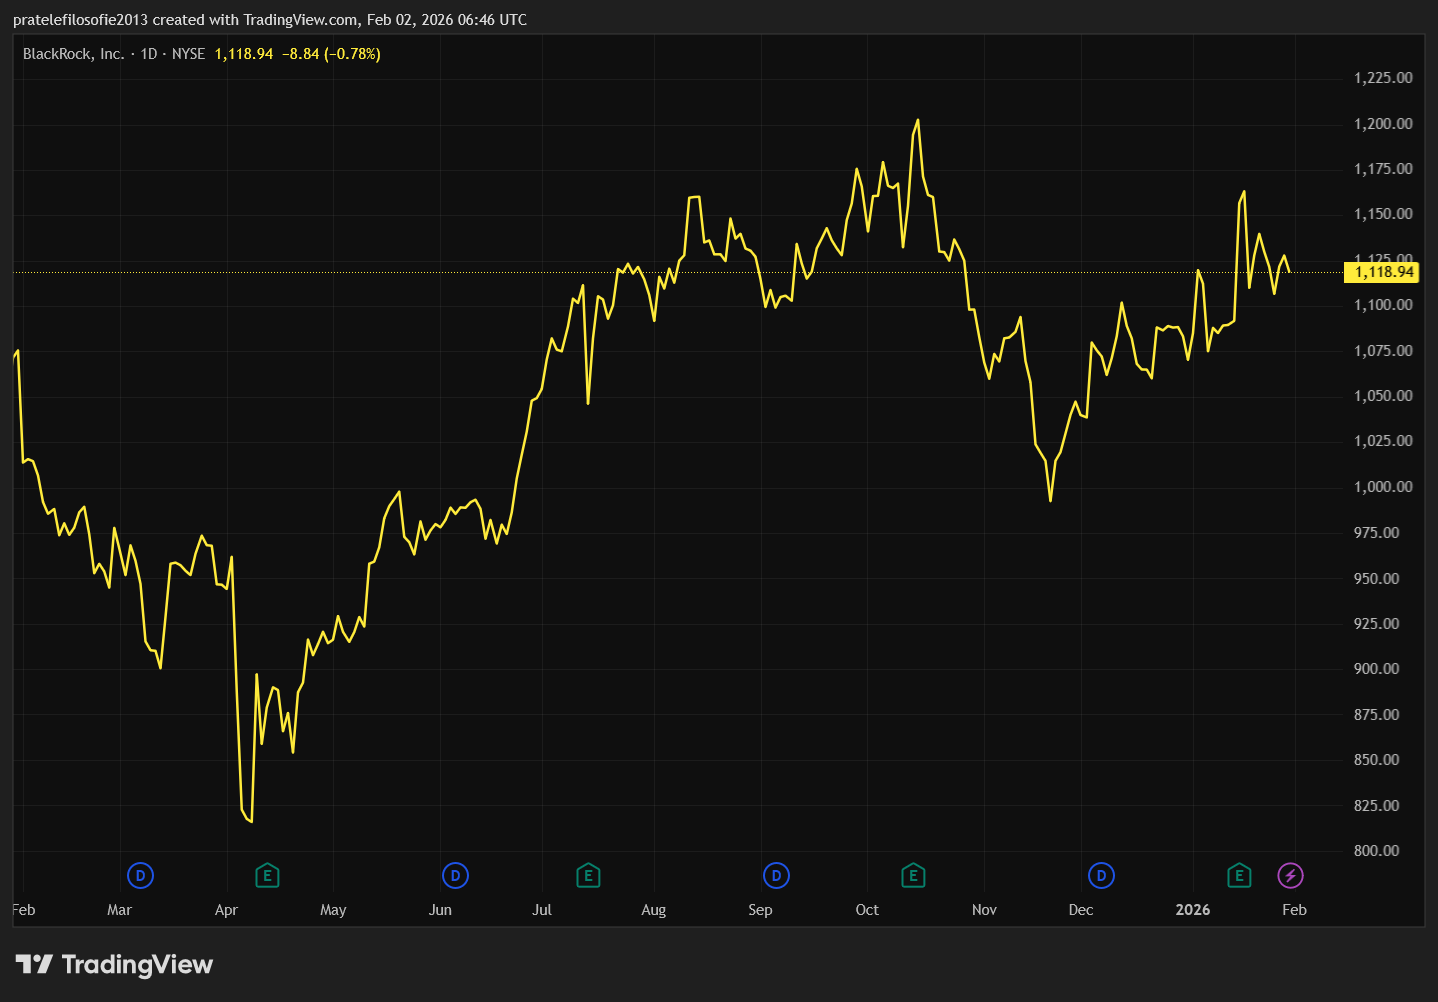This screenshot has height=1002, width=1438.
Task: Click the Apr label on time axis
Action: tap(226, 910)
